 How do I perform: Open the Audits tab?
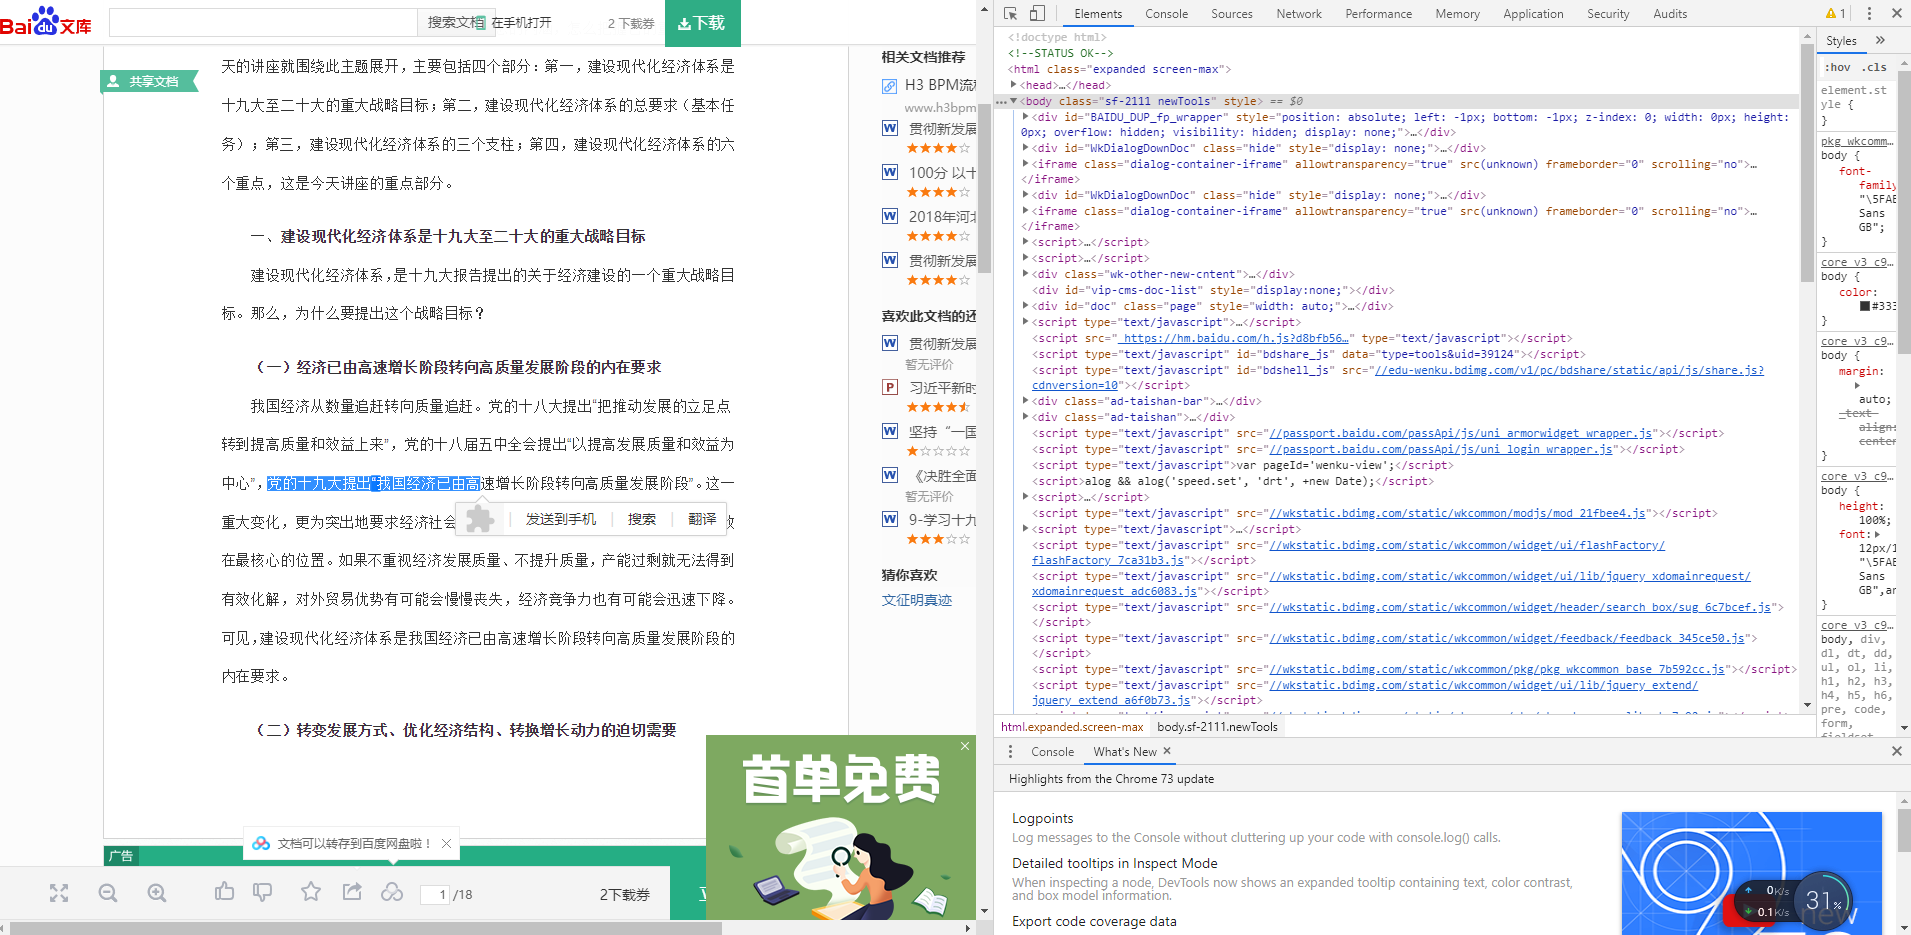(1669, 14)
